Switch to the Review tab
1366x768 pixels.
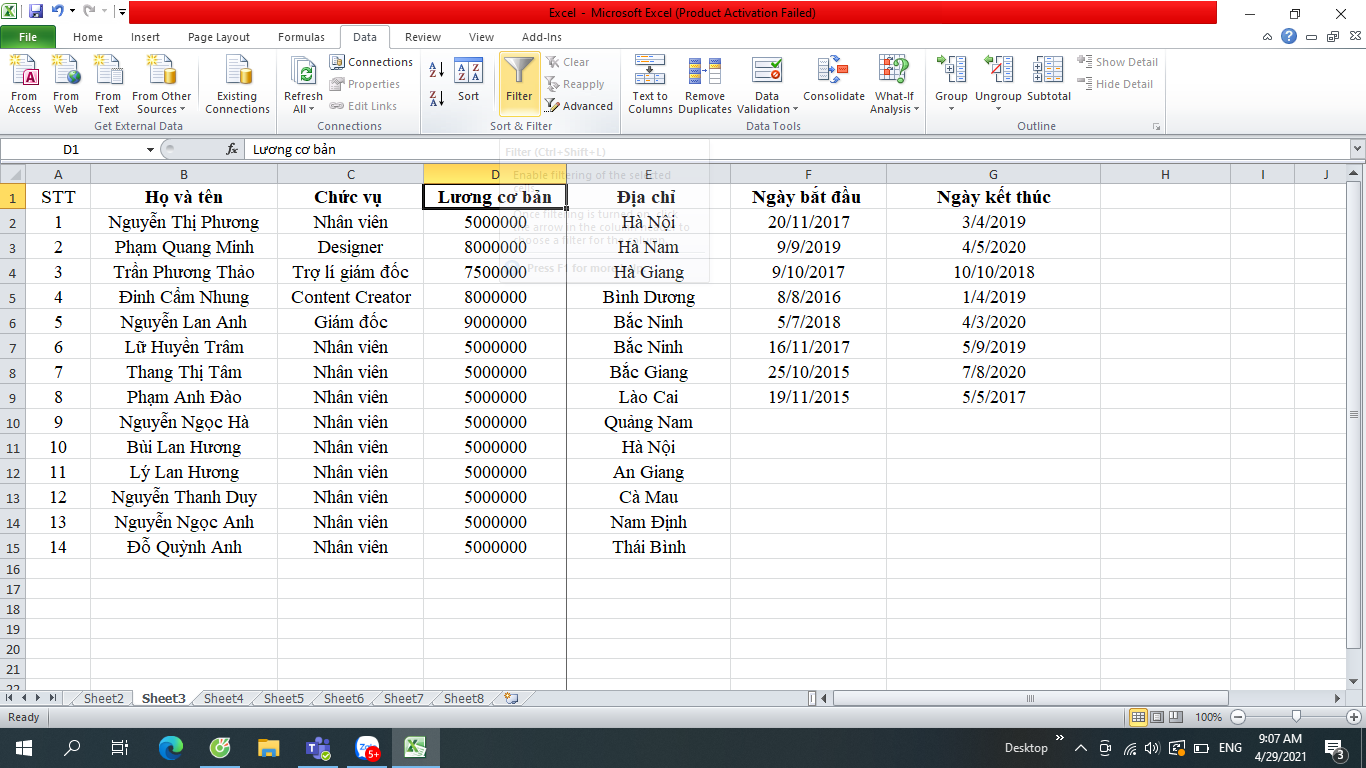coord(423,37)
